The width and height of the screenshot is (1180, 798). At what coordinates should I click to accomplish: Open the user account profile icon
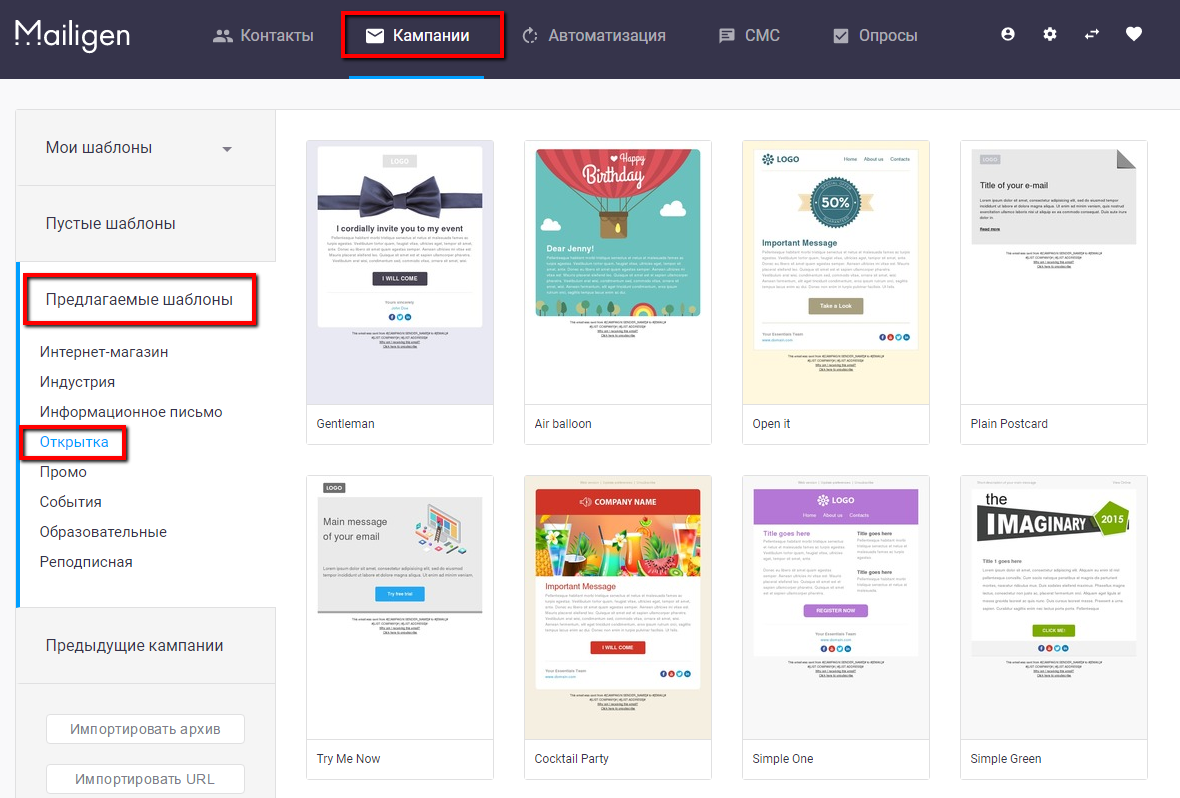[1008, 34]
